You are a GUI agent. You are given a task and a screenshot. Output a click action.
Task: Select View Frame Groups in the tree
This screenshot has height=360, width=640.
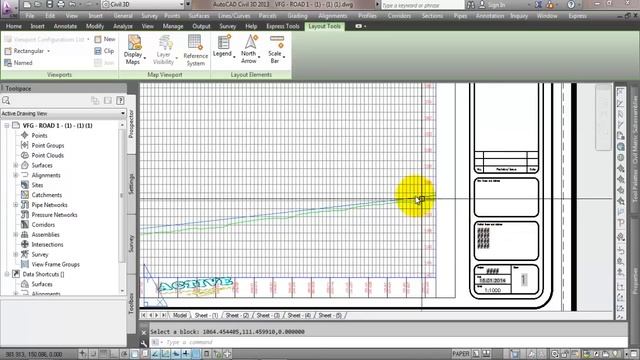pyautogui.click(x=56, y=264)
